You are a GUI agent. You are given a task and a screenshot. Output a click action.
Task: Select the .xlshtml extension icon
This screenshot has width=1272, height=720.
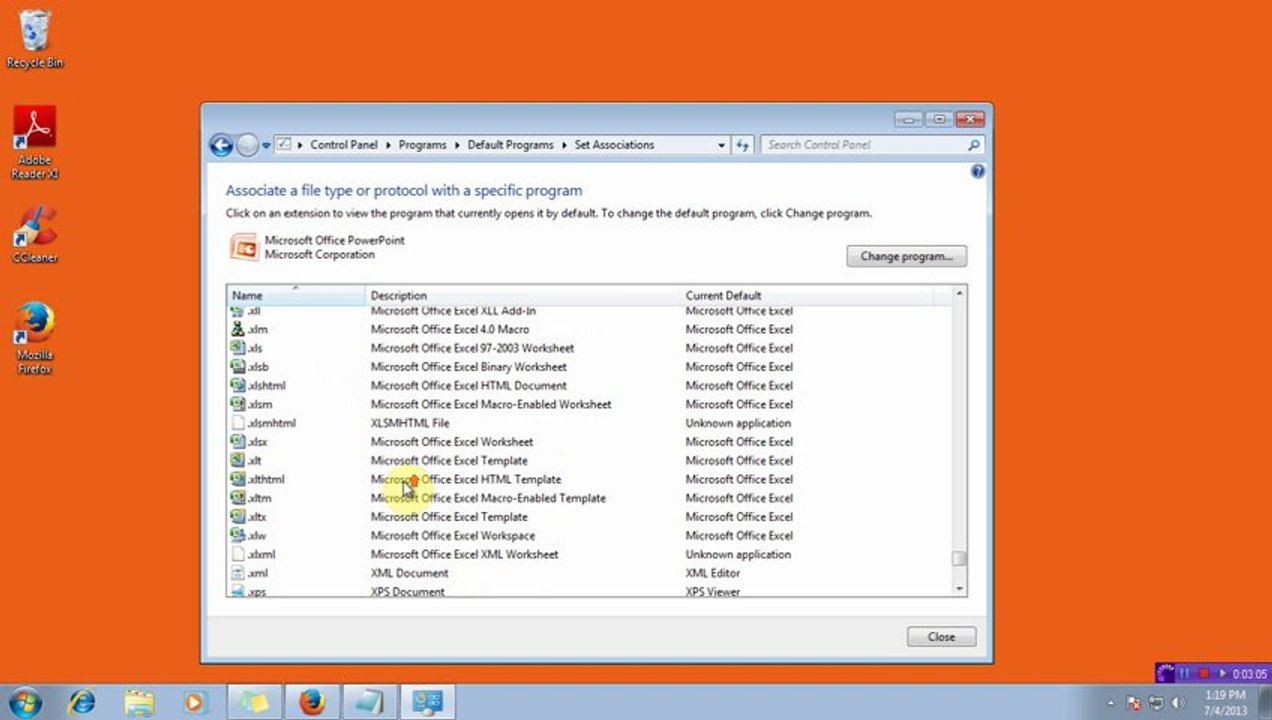pyautogui.click(x=237, y=385)
